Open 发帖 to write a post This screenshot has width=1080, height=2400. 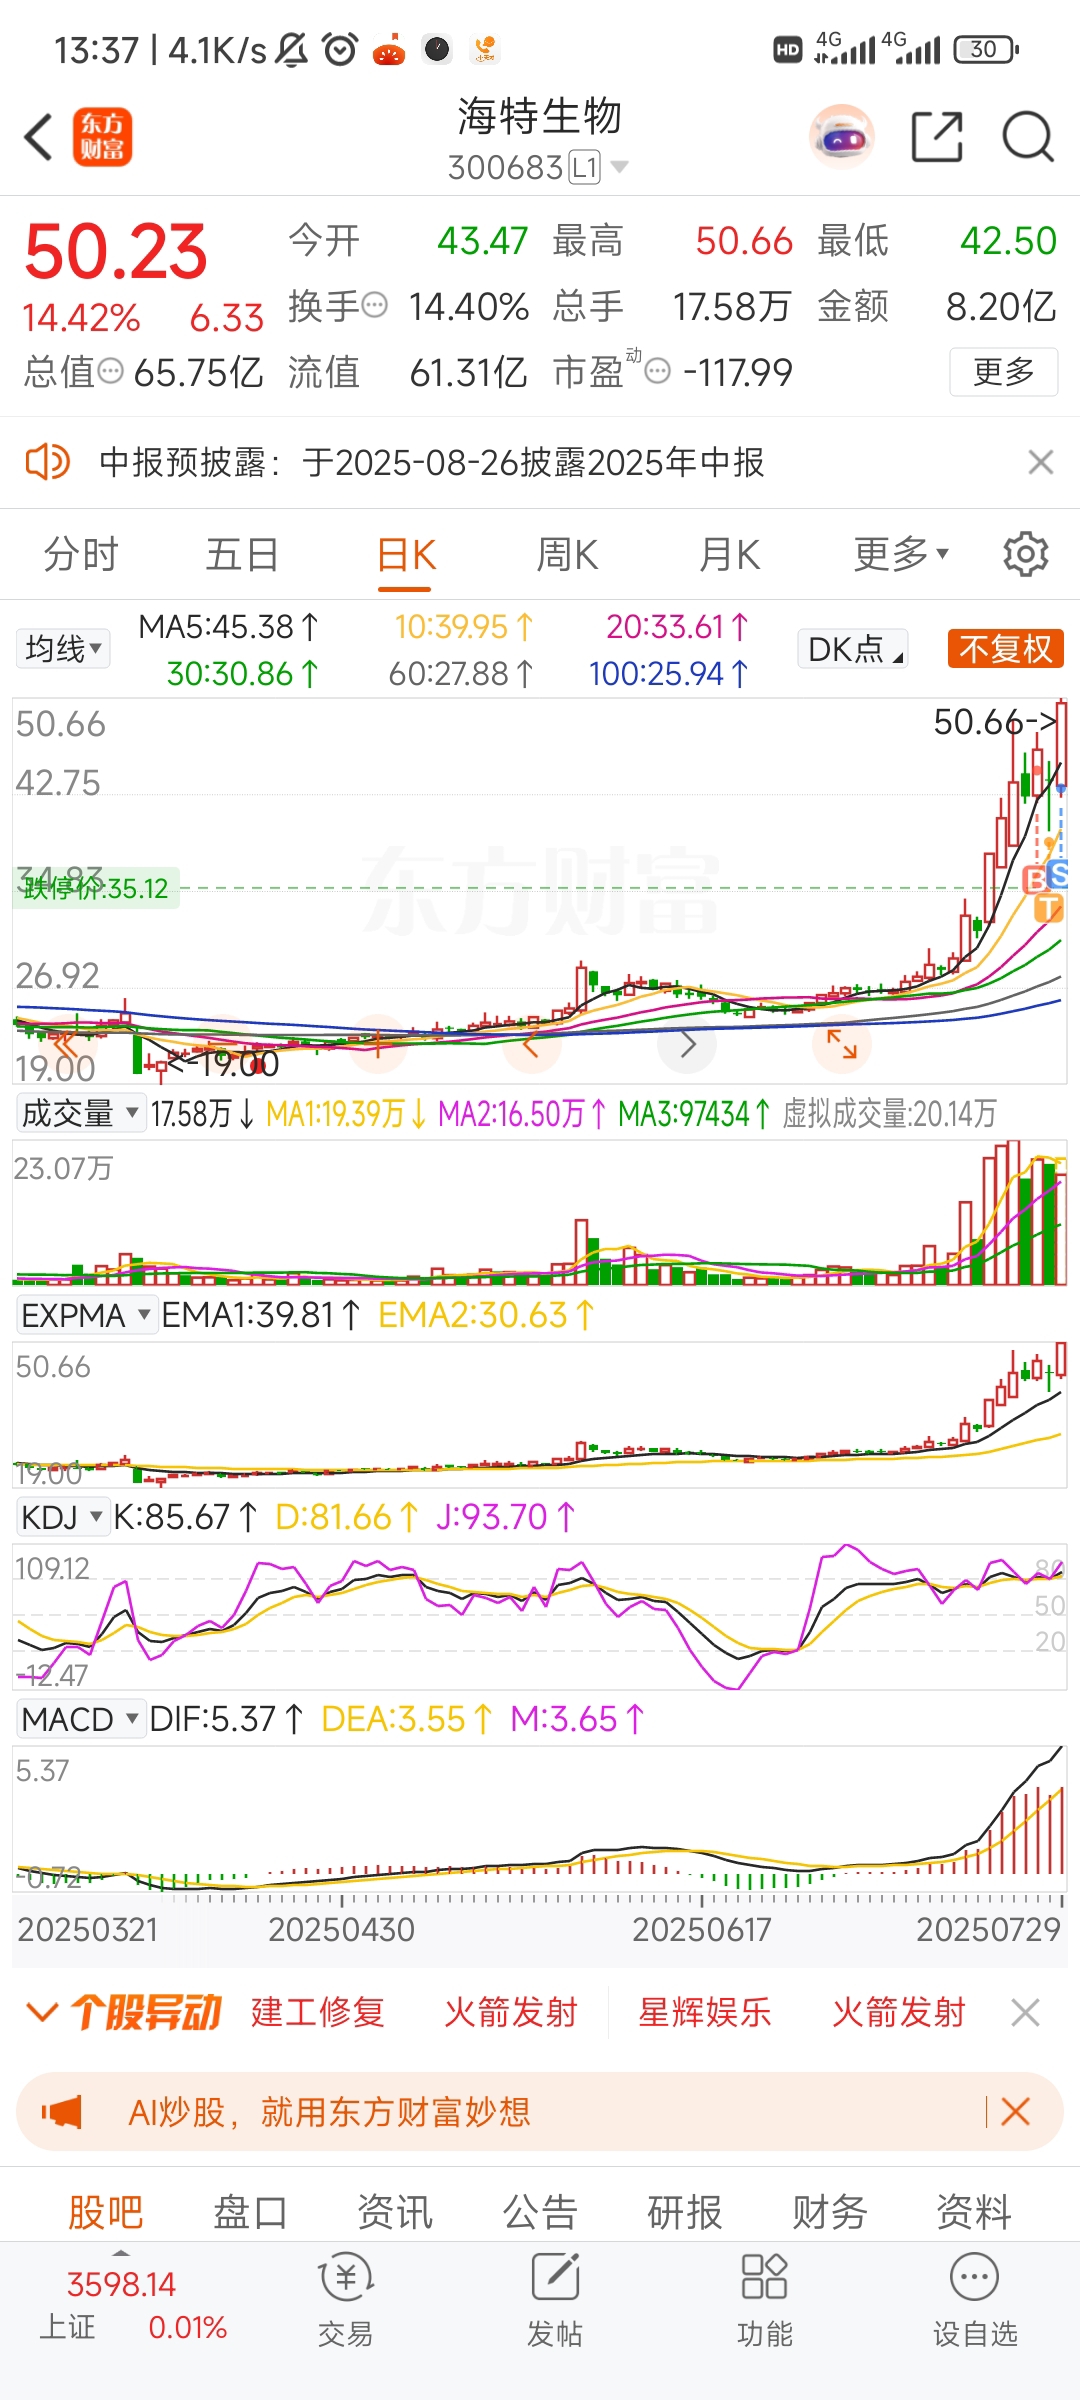[x=555, y=2299]
